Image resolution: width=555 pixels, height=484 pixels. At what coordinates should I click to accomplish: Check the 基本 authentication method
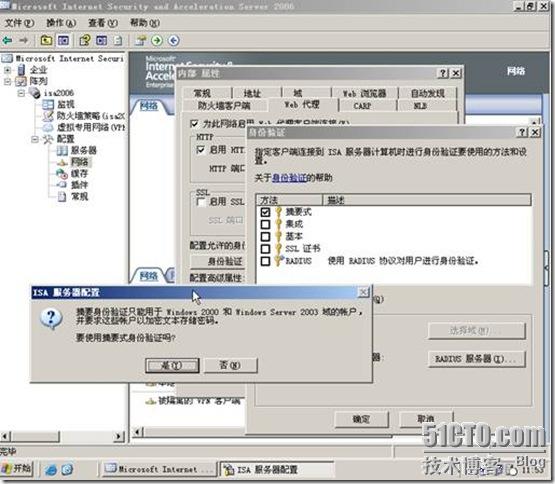click(x=265, y=237)
